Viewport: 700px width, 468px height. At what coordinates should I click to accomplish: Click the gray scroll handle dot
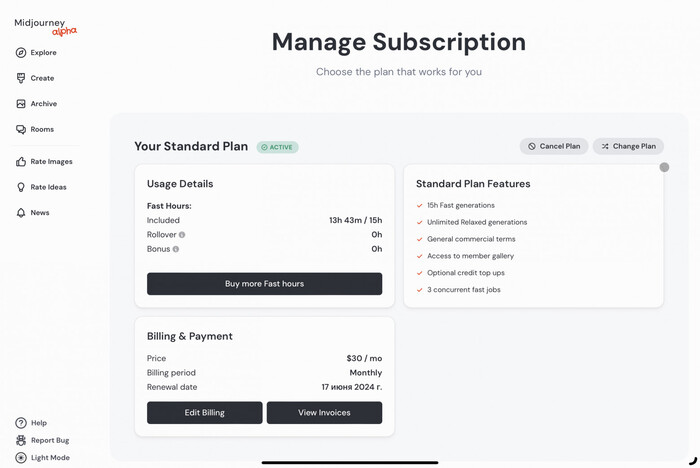(664, 167)
